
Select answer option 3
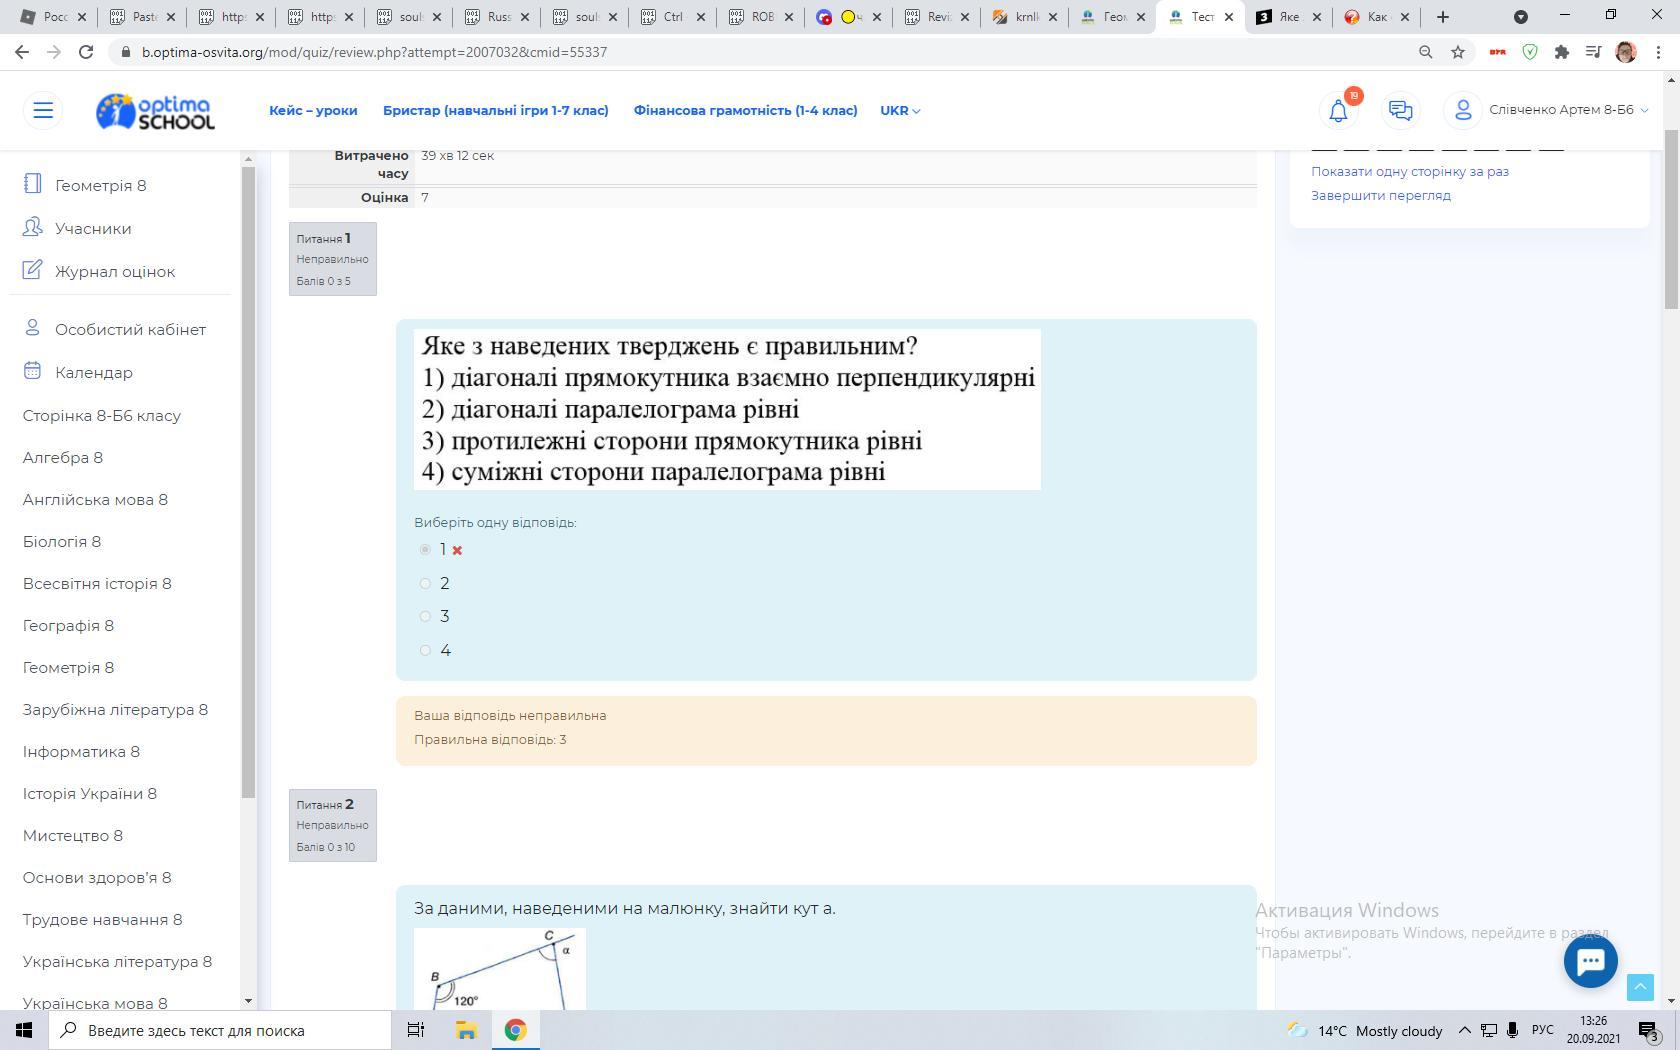click(x=425, y=616)
